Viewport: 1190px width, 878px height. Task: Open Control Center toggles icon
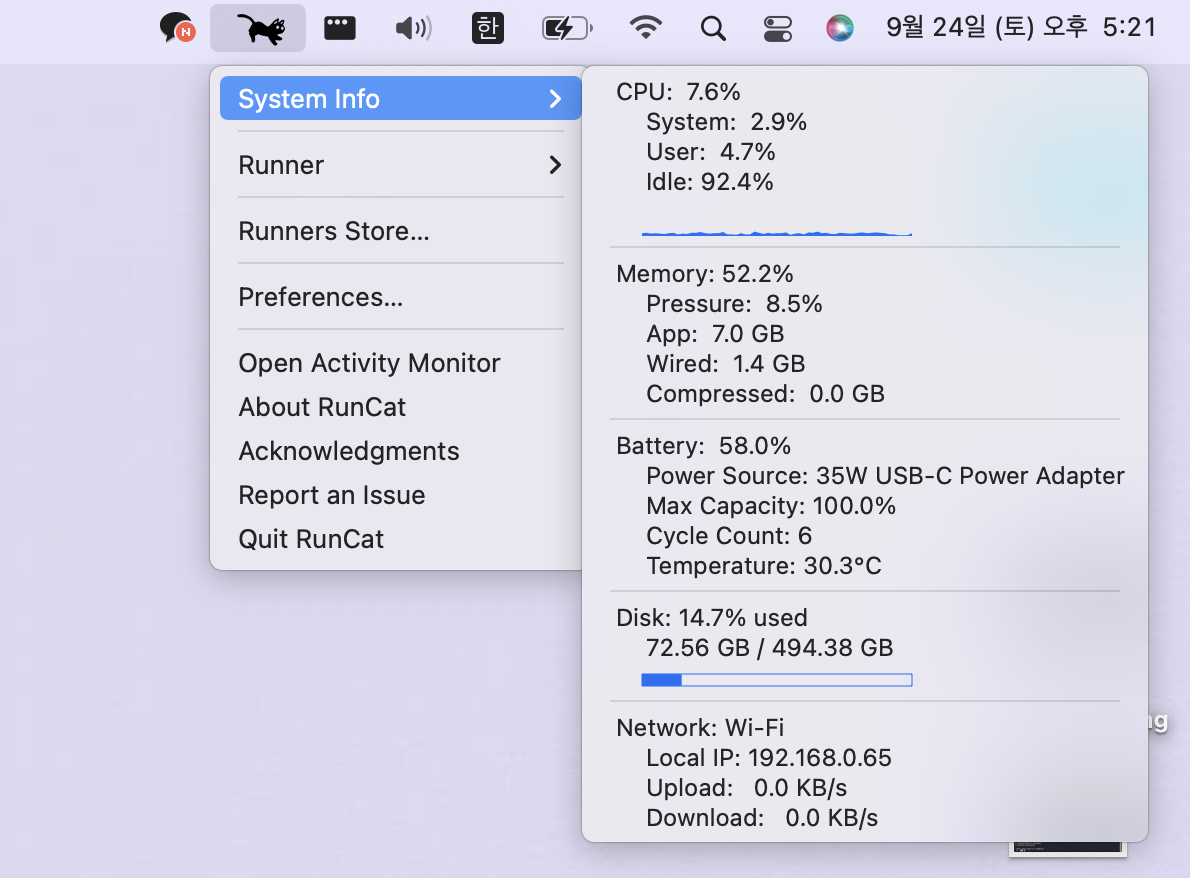[778, 29]
